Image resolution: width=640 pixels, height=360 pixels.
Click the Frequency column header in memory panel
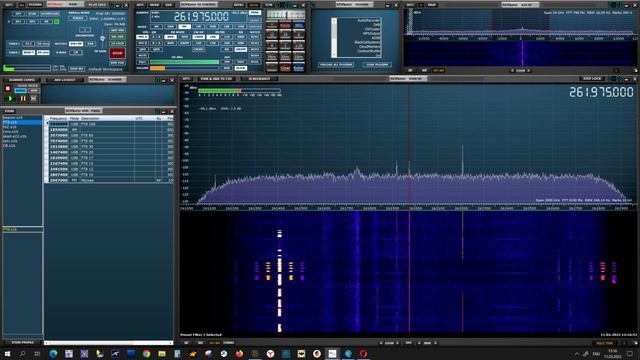coord(58,118)
